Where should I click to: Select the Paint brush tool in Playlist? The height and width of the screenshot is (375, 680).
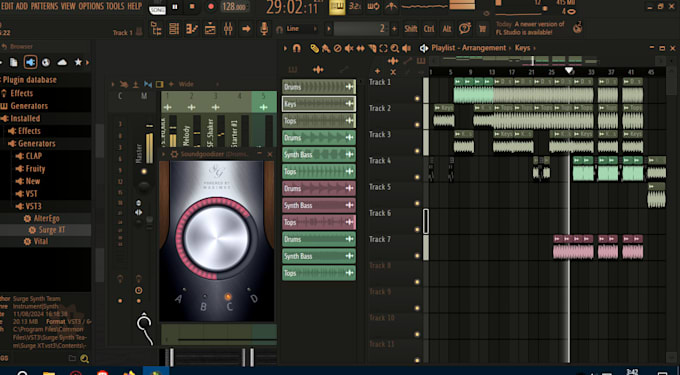click(326, 48)
